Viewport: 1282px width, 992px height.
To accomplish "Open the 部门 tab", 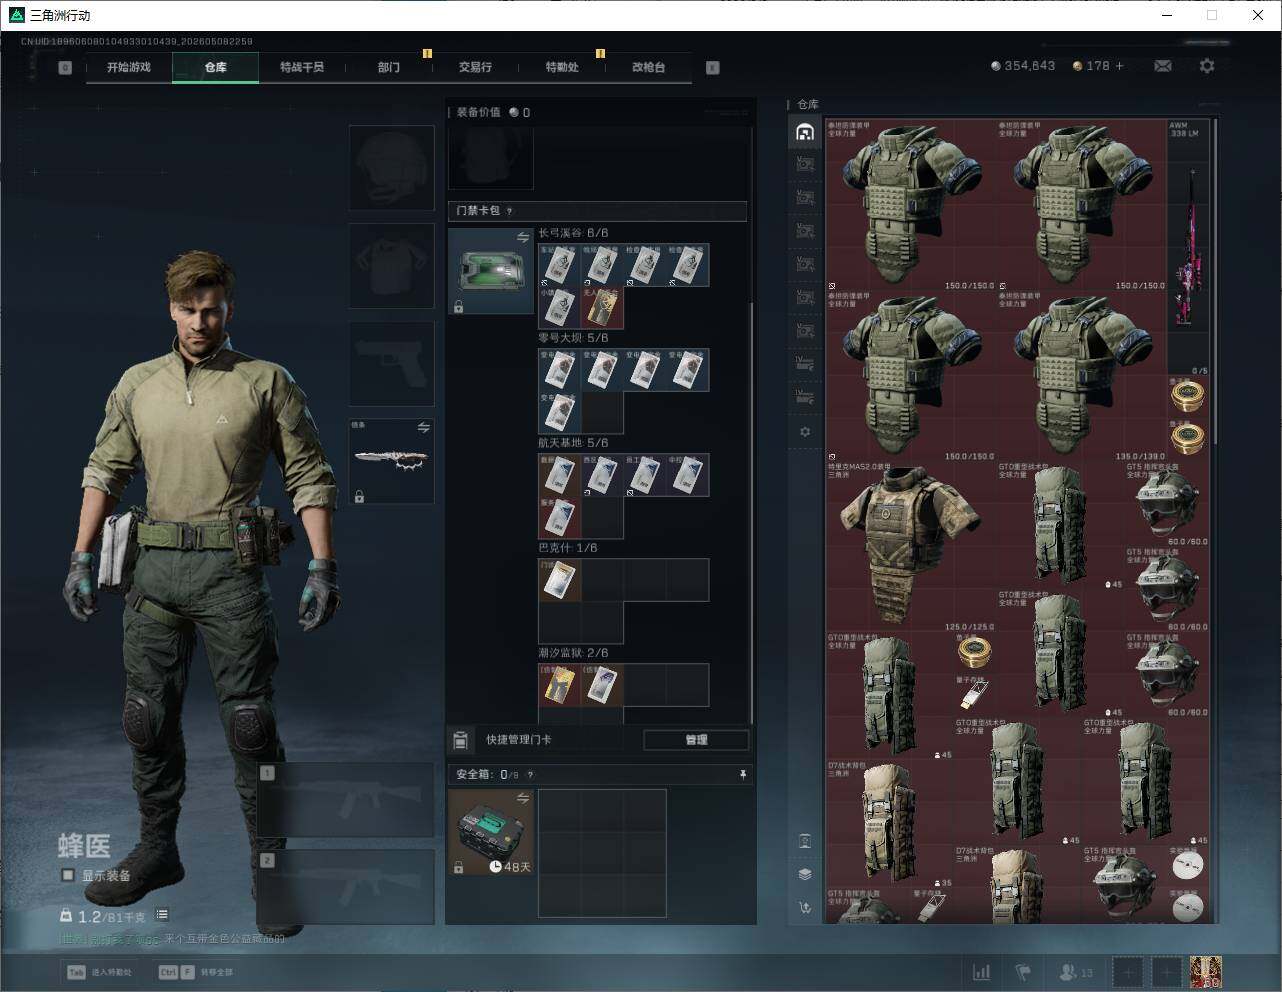I will (389, 67).
